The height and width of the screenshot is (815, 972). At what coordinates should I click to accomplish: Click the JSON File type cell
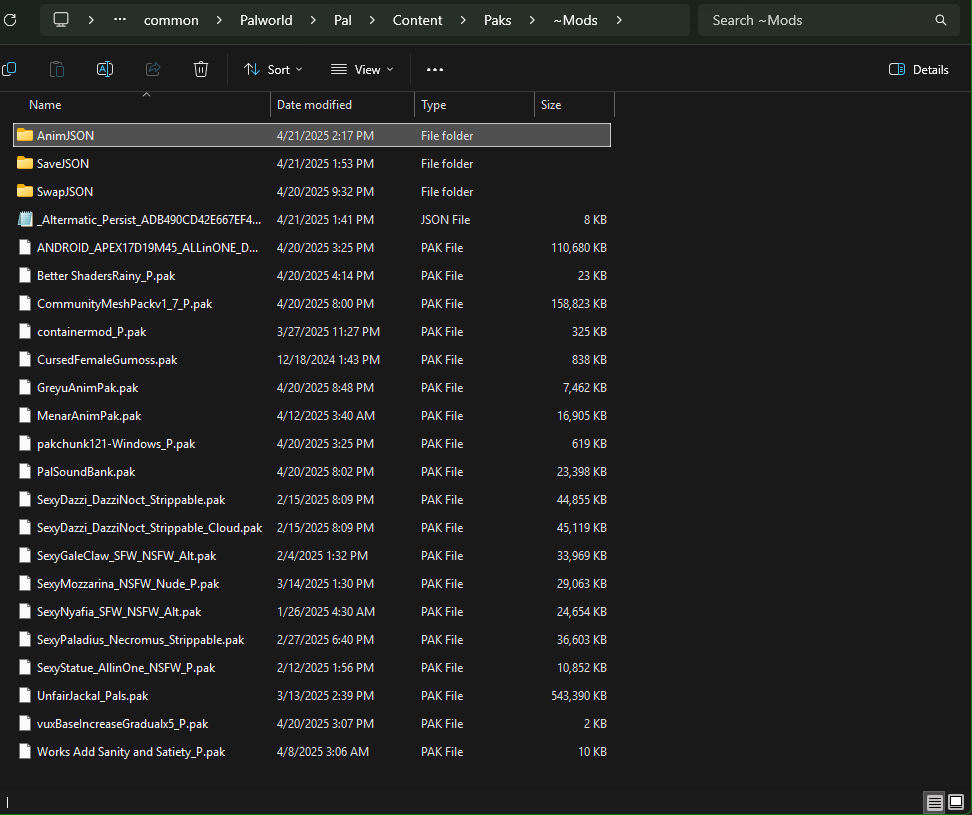pos(446,220)
